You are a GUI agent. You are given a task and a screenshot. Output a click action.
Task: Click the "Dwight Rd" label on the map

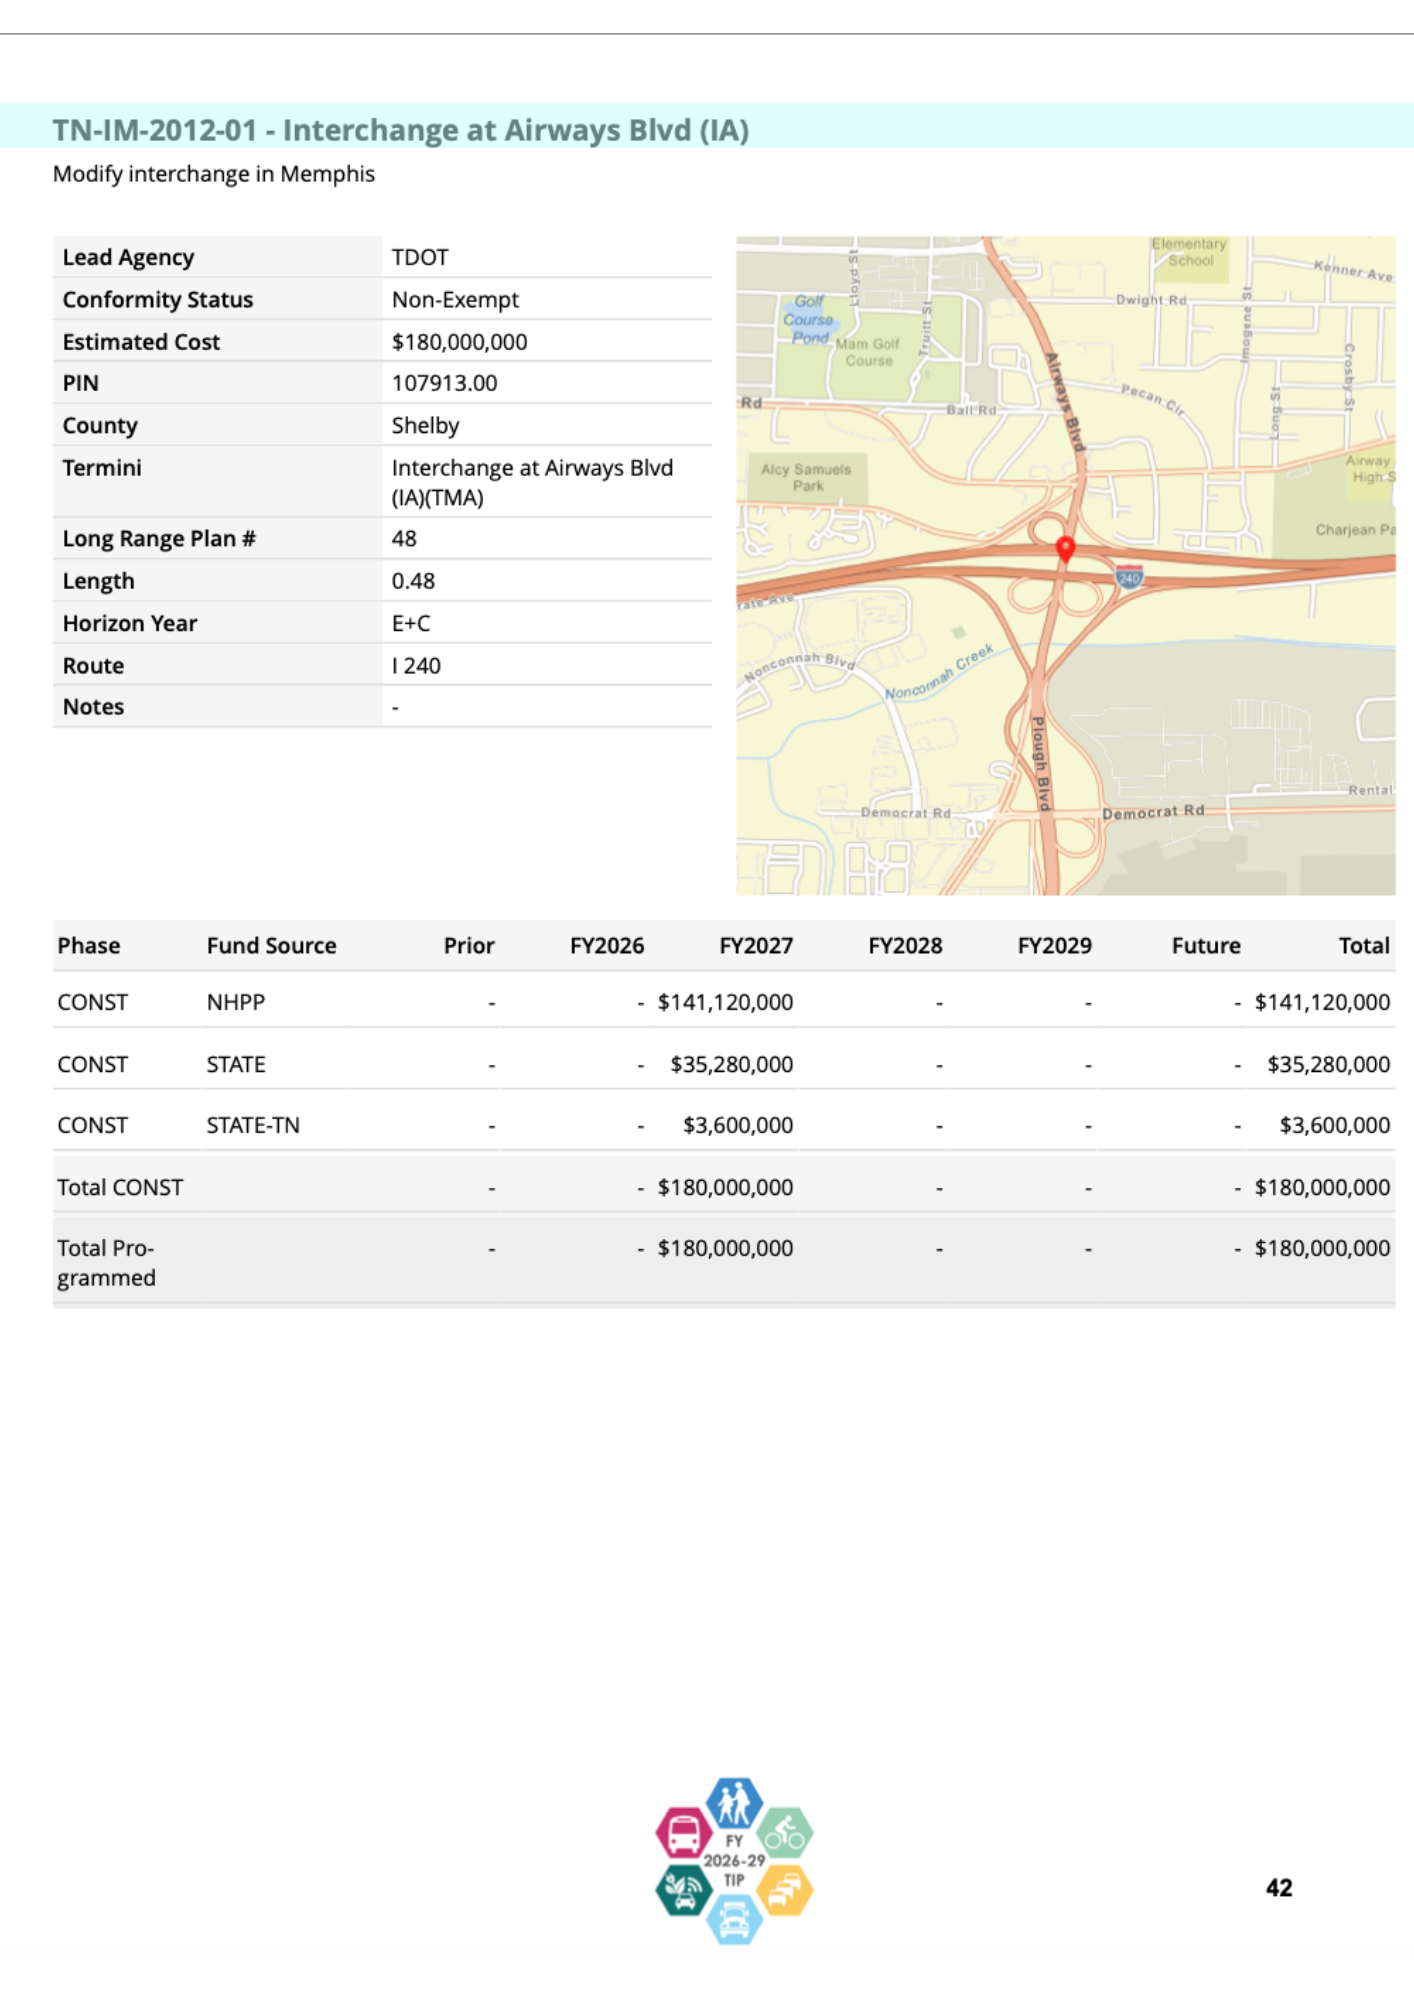1151,300
